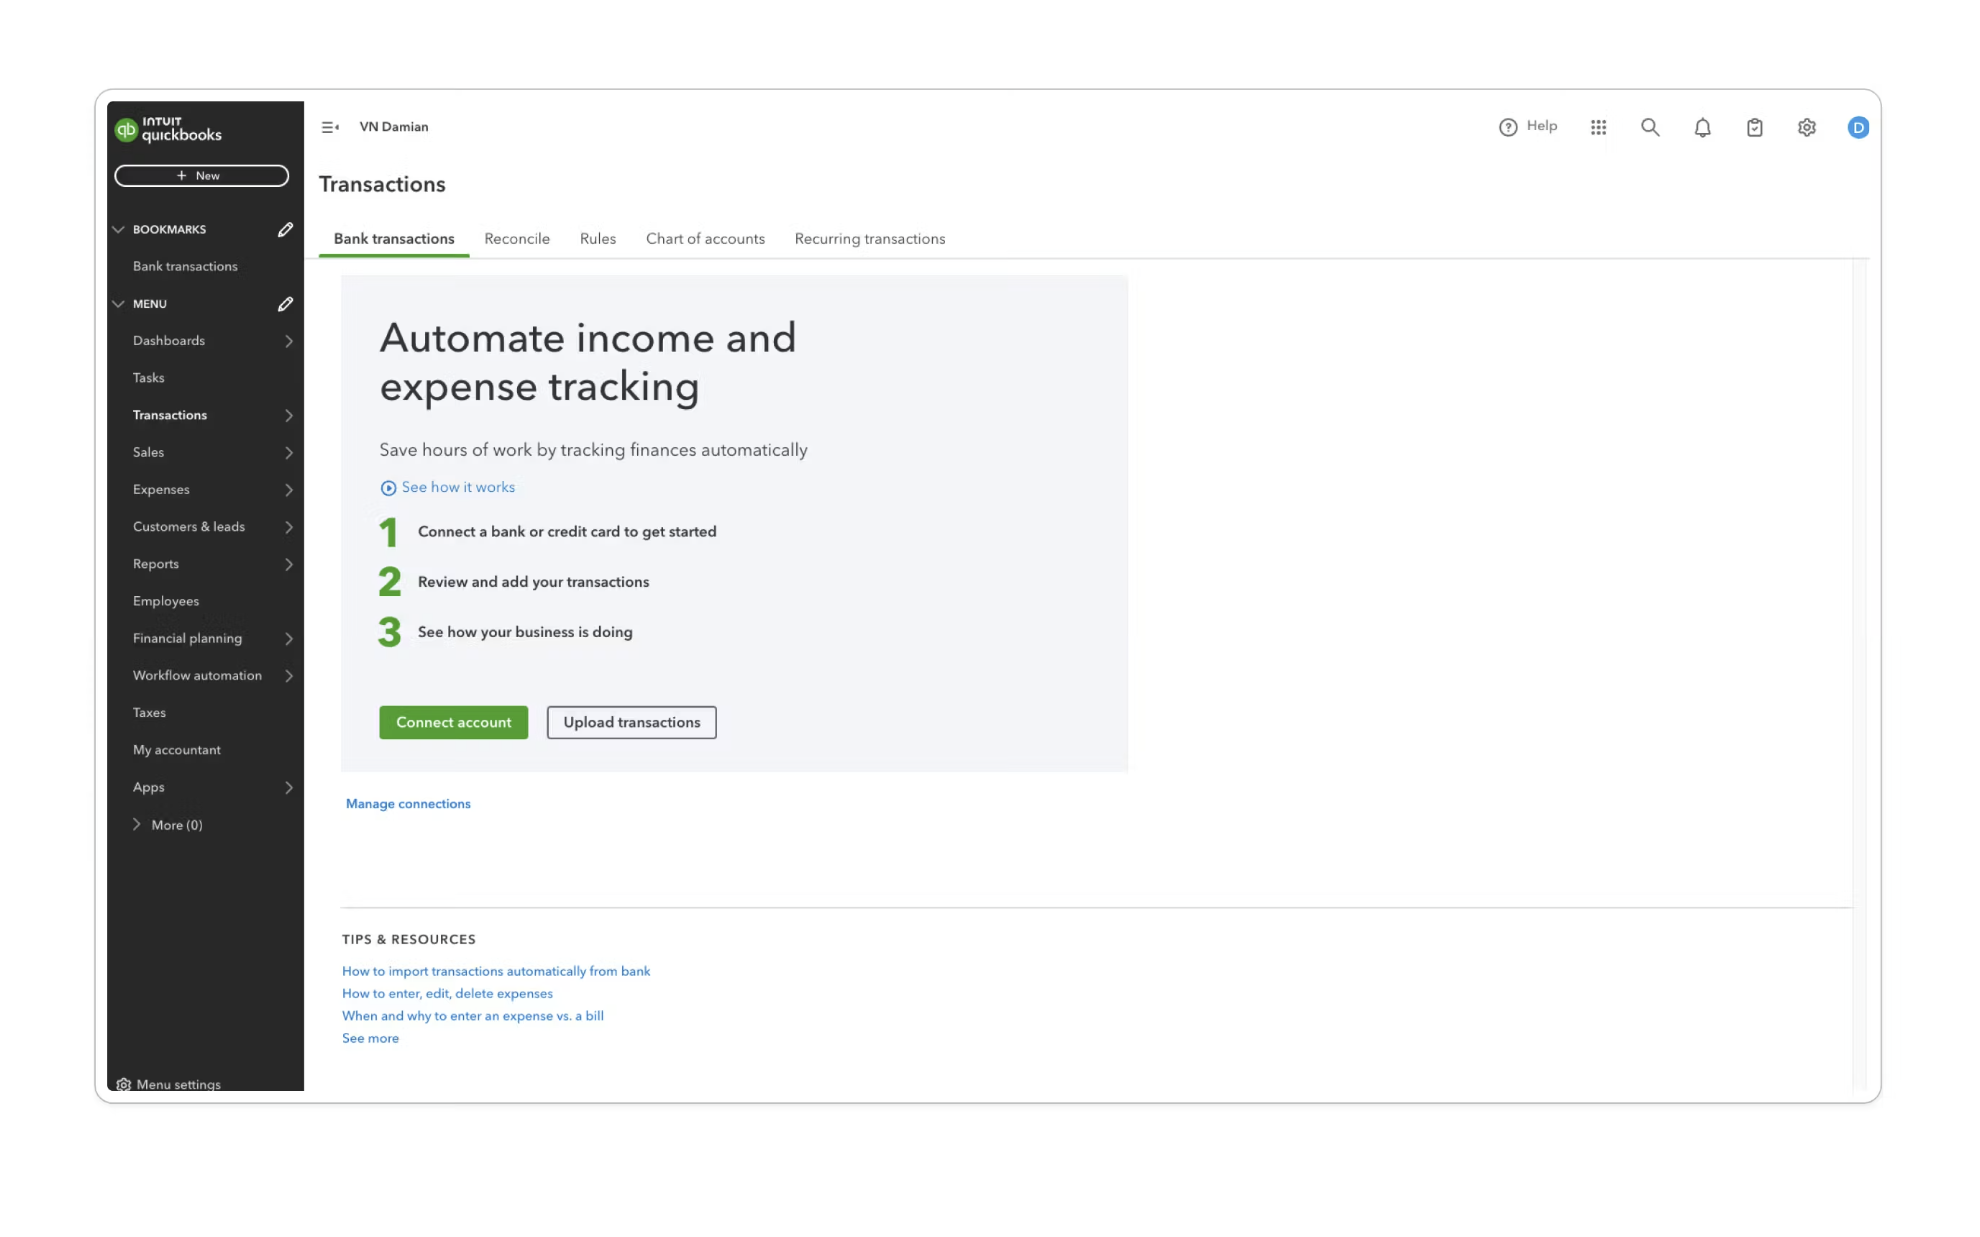Open the D profile avatar
The image size is (1980, 1237).
coord(1858,127)
